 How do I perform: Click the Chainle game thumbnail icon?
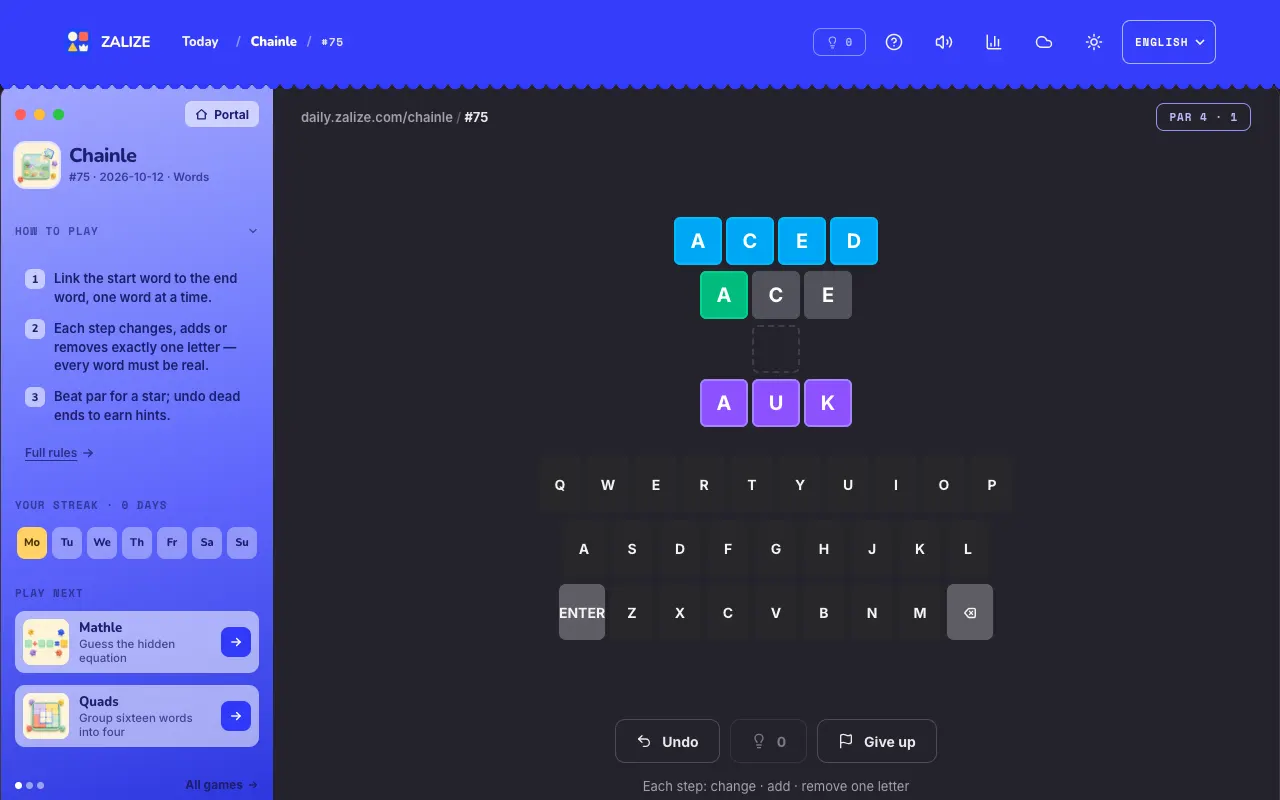[37, 165]
